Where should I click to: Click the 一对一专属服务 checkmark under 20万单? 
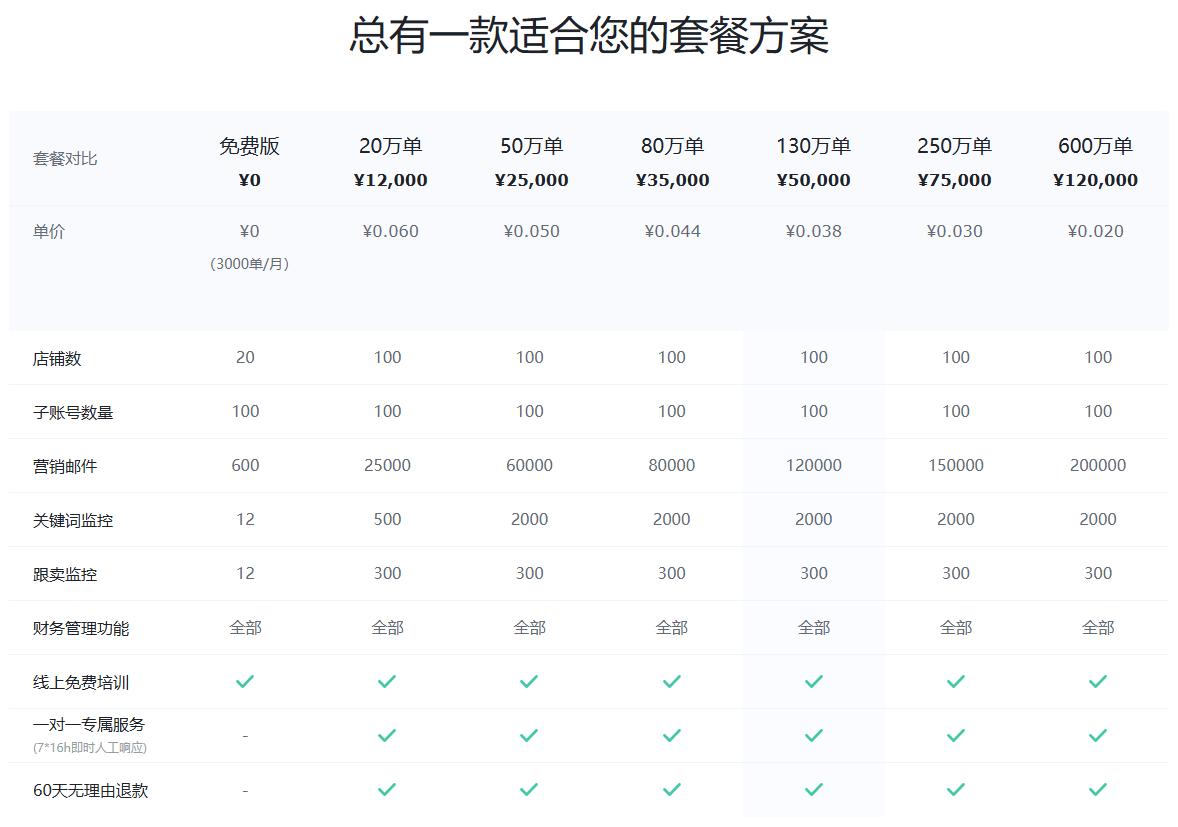click(x=387, y=736)
